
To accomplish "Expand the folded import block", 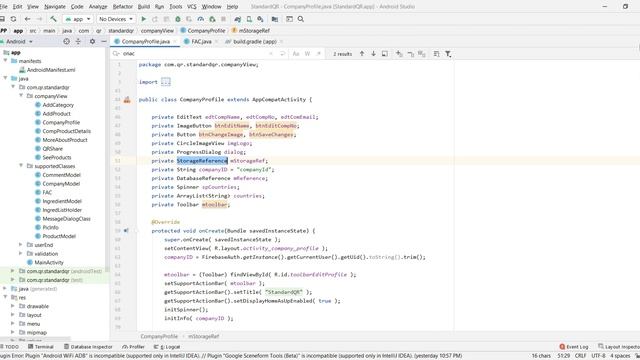I will [166, 82].
